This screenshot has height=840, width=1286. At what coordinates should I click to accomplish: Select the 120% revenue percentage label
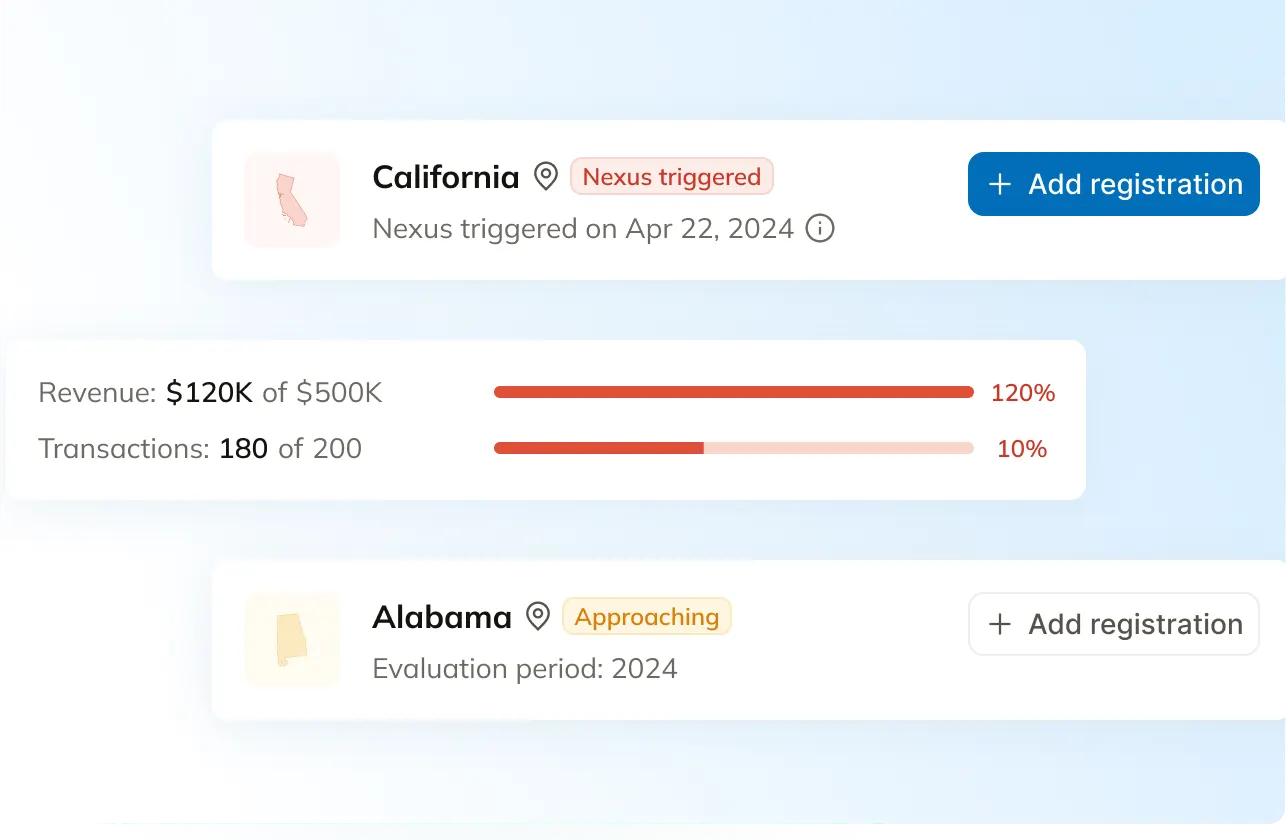click(1022, 393)
